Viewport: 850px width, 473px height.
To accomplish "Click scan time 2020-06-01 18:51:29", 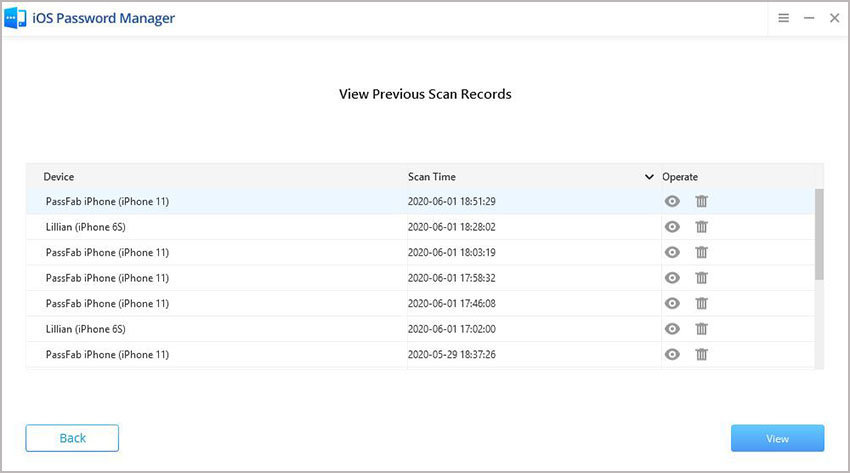I will pyautogui.click(x=452, y=202).
